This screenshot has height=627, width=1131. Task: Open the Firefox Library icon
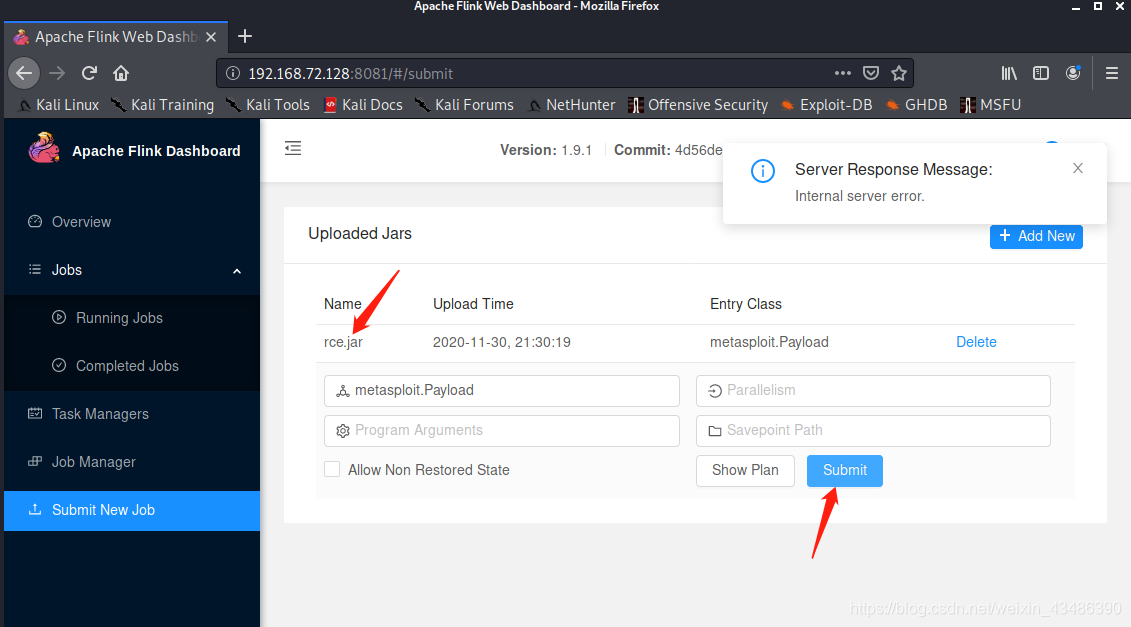pyautogui.click(x=1008, y=73)
